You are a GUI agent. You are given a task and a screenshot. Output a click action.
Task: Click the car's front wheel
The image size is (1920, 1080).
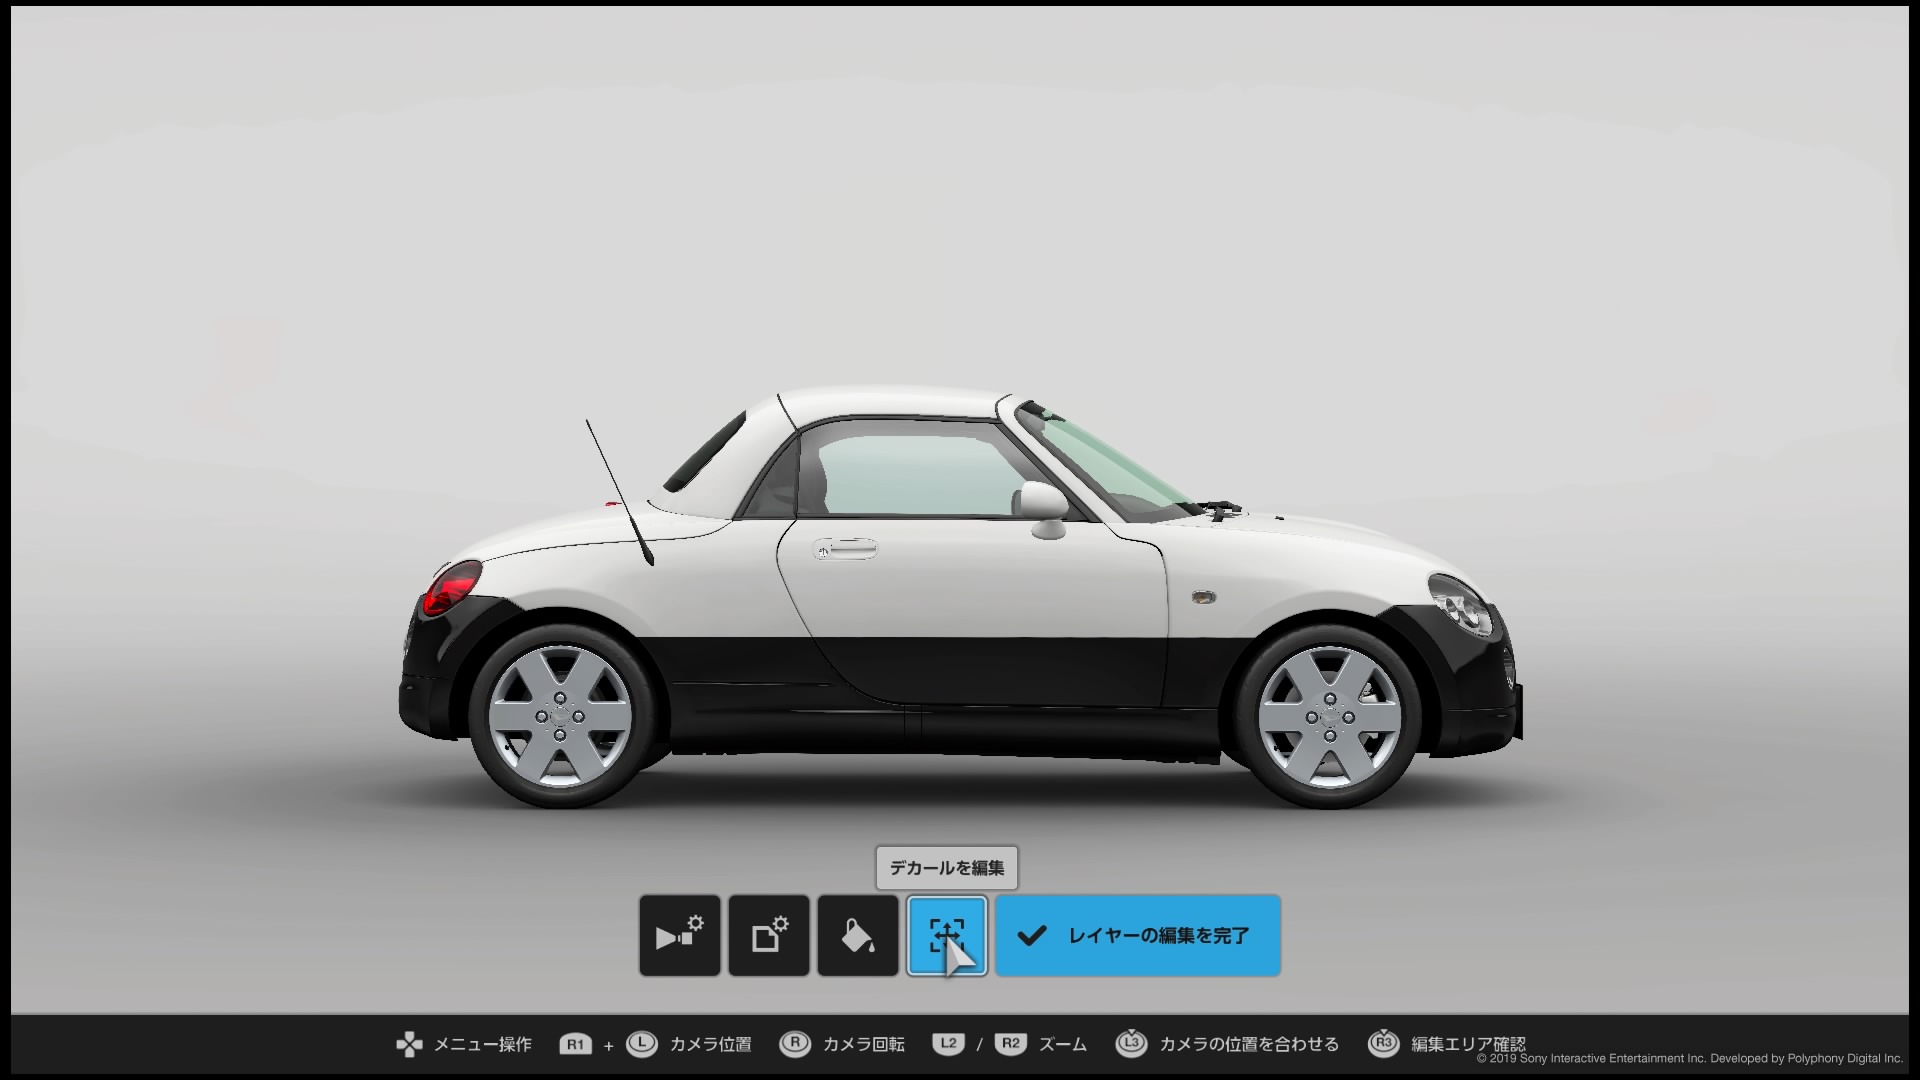1329,716
